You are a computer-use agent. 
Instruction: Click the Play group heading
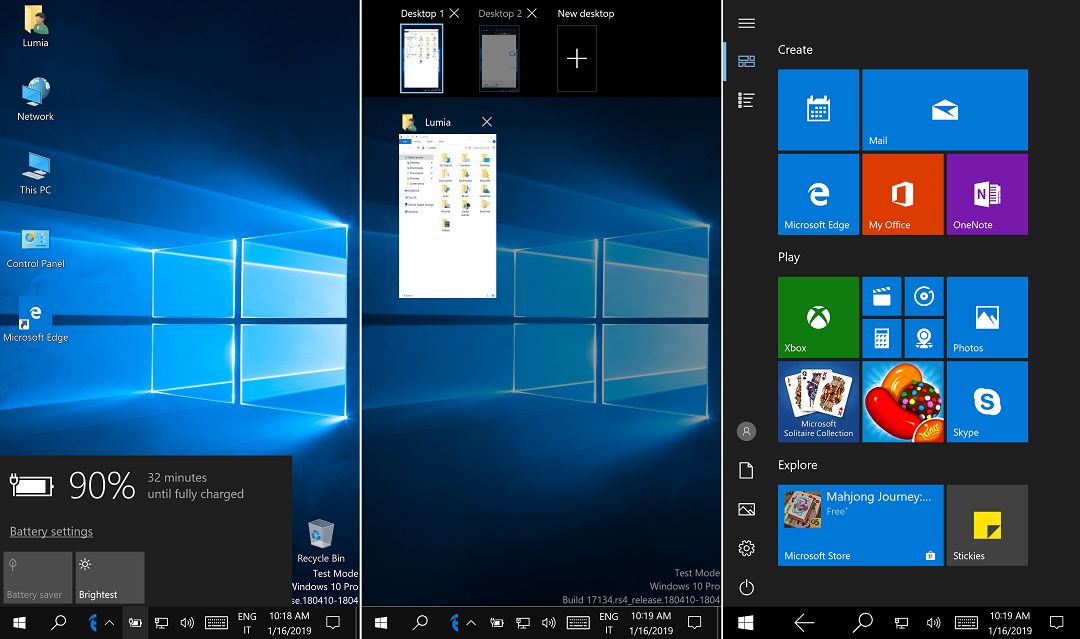point(789,257)
